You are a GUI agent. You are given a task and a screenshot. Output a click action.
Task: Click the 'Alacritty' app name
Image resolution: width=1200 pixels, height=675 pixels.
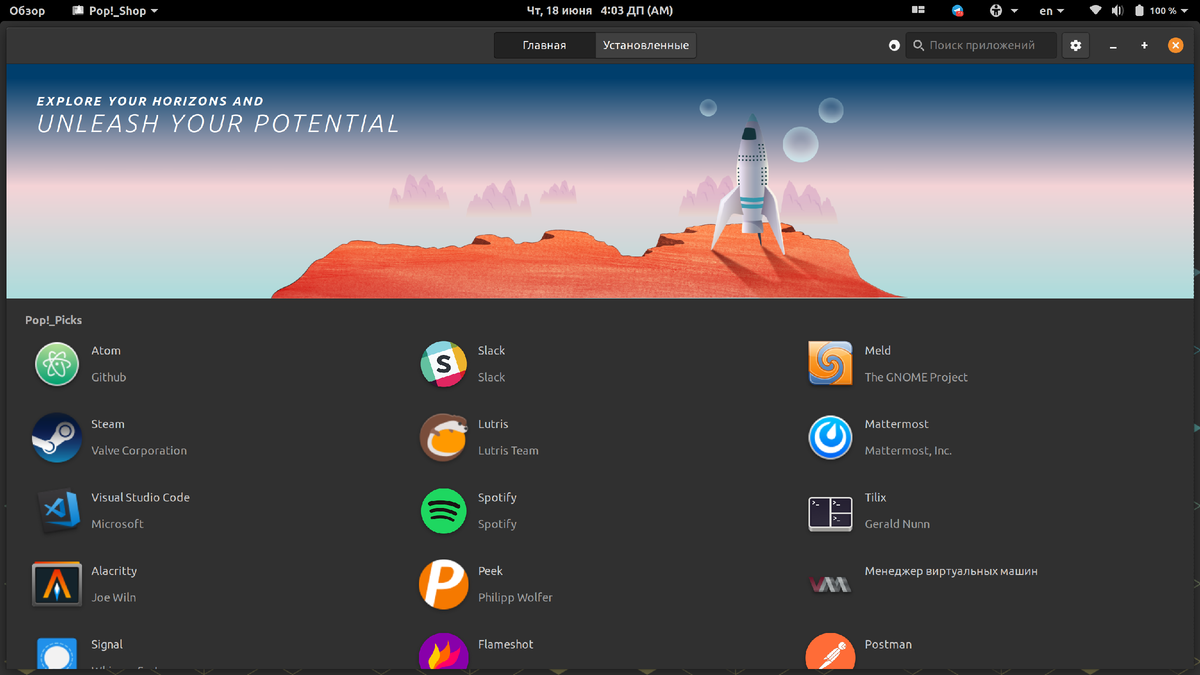(x=114, y=571)
